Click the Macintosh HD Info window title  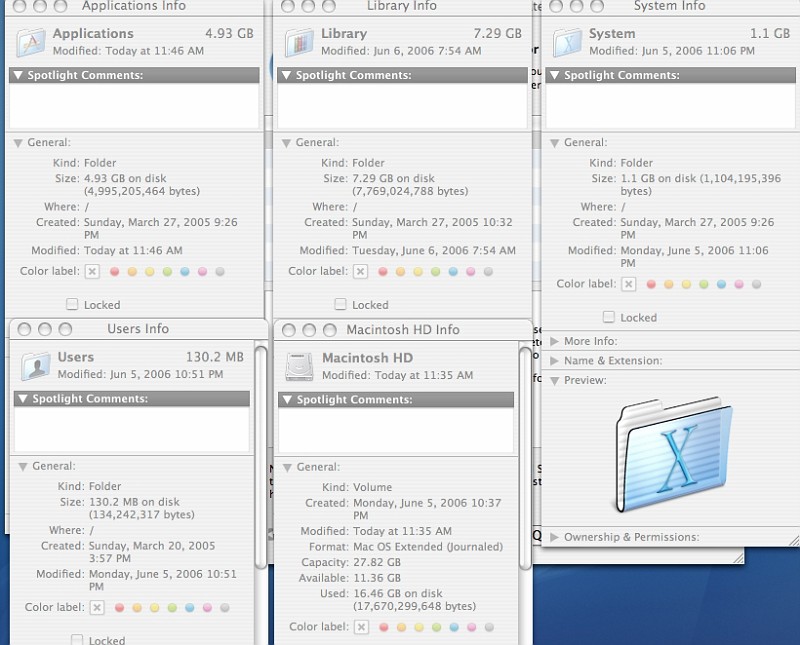tap(403, 330)
